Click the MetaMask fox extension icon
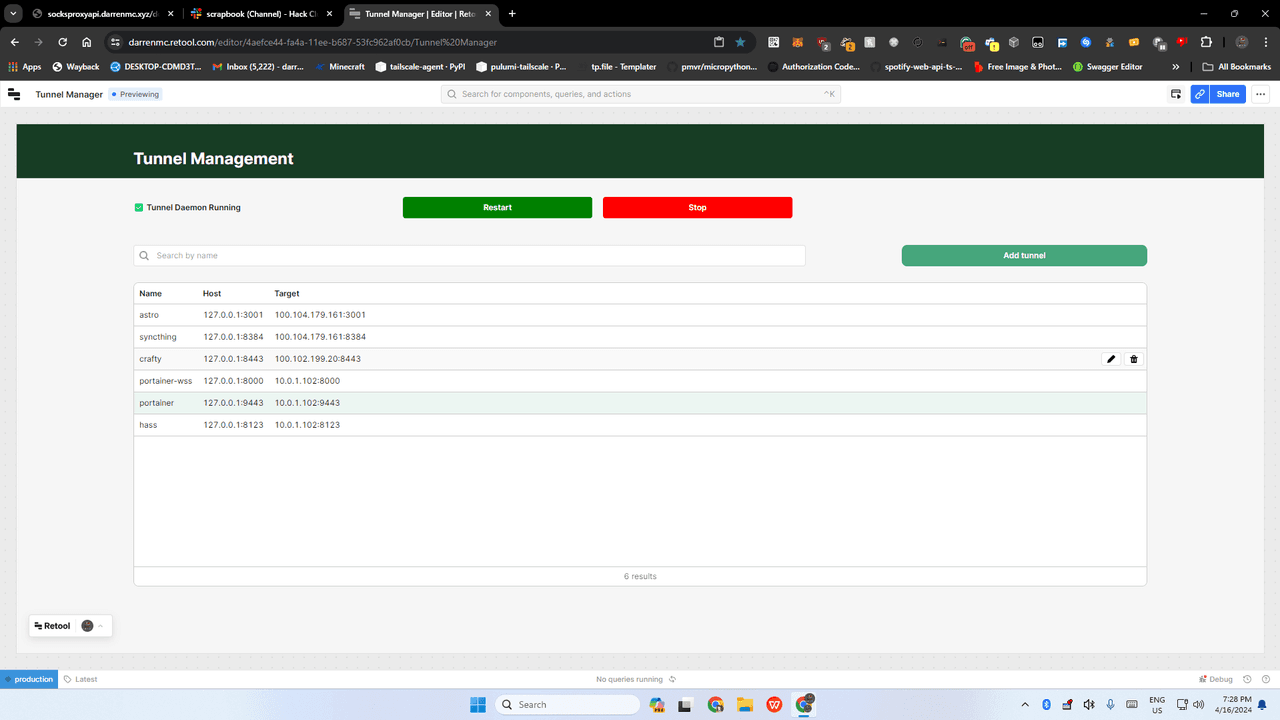The height and width of the screenshot is (720, 1280). tap(798, 43)
